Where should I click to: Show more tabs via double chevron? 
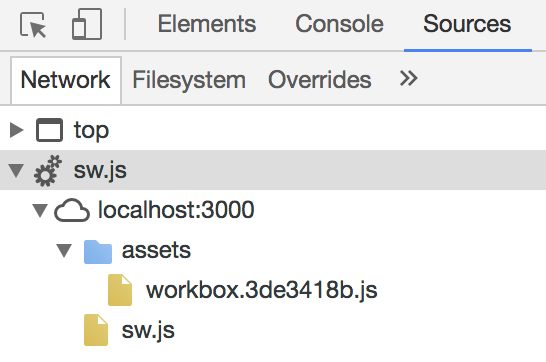[x=408, y=79]
